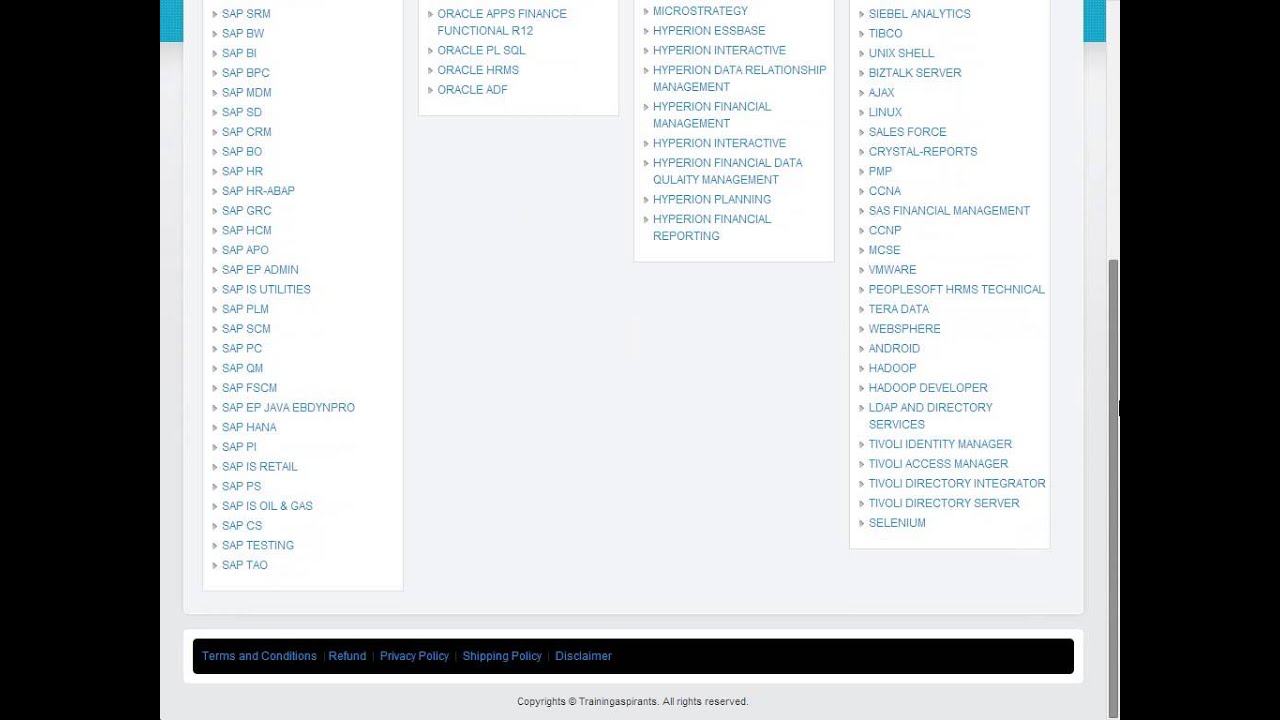This screenshot has width=1280, height=720.
Task: Open the SAP FSCM link
Action: (x=250, y=388)
